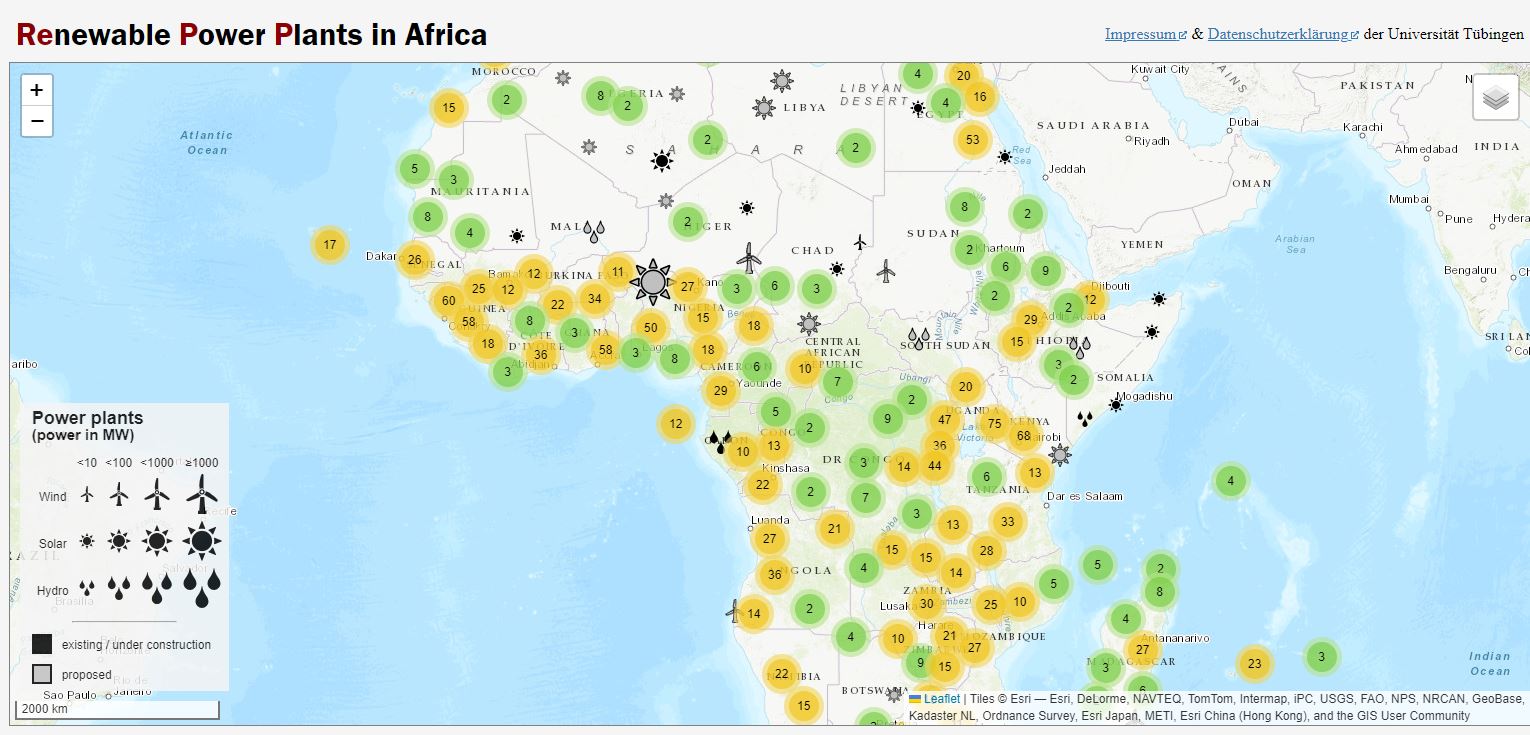Click the black existing/under construction legend swatch
The image size is (1530, 735).
42,644
